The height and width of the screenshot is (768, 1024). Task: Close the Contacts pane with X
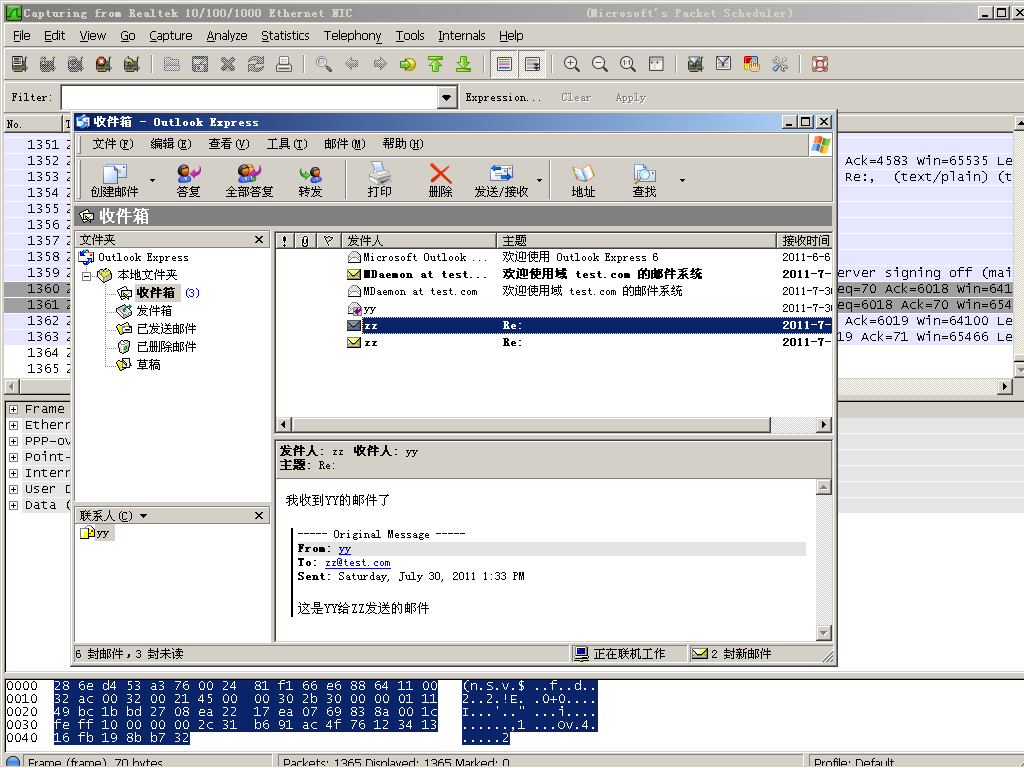[x=259, y=516]
